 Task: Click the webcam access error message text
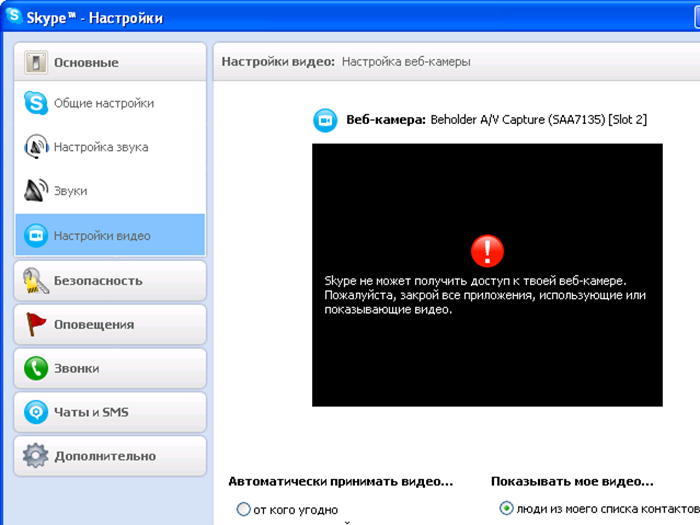point(485,295)
